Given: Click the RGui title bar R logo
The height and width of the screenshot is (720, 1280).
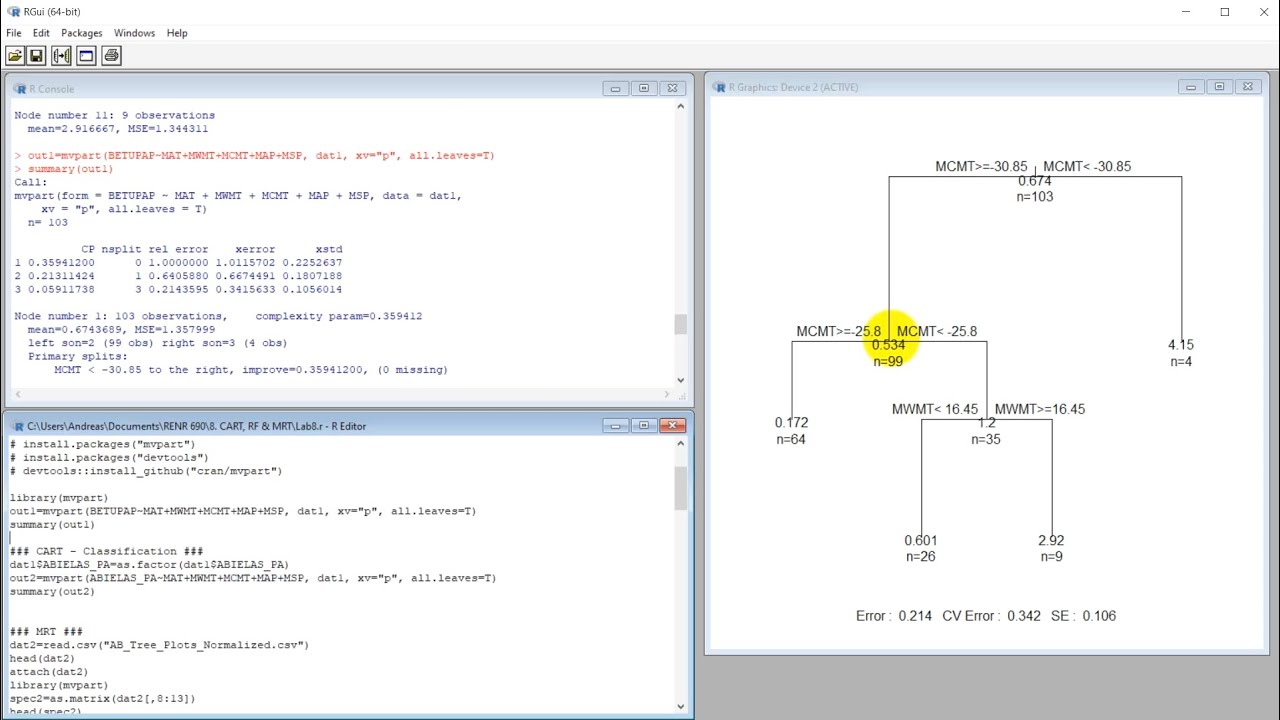Looking at the screenshot, I should (13, 12).
